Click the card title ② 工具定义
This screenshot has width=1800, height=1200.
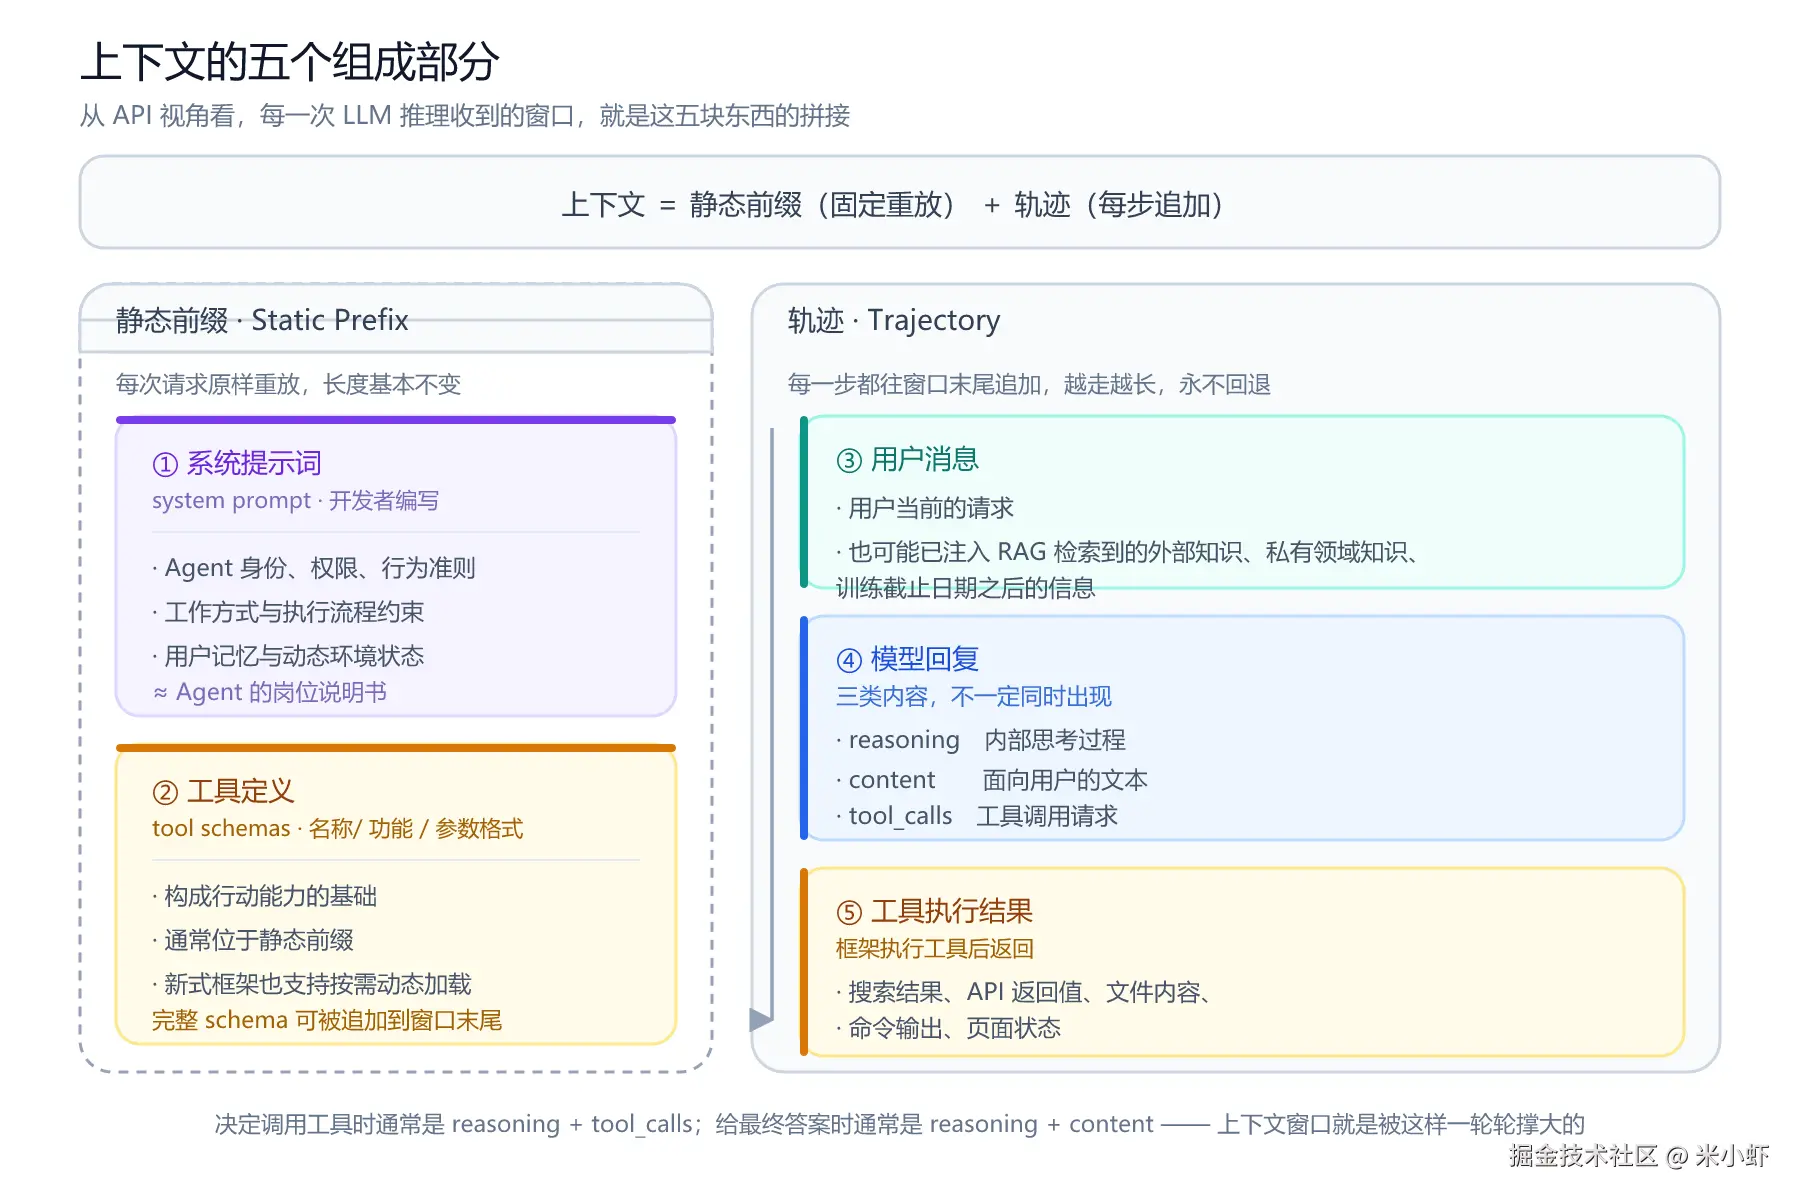[x=223, y=791]
